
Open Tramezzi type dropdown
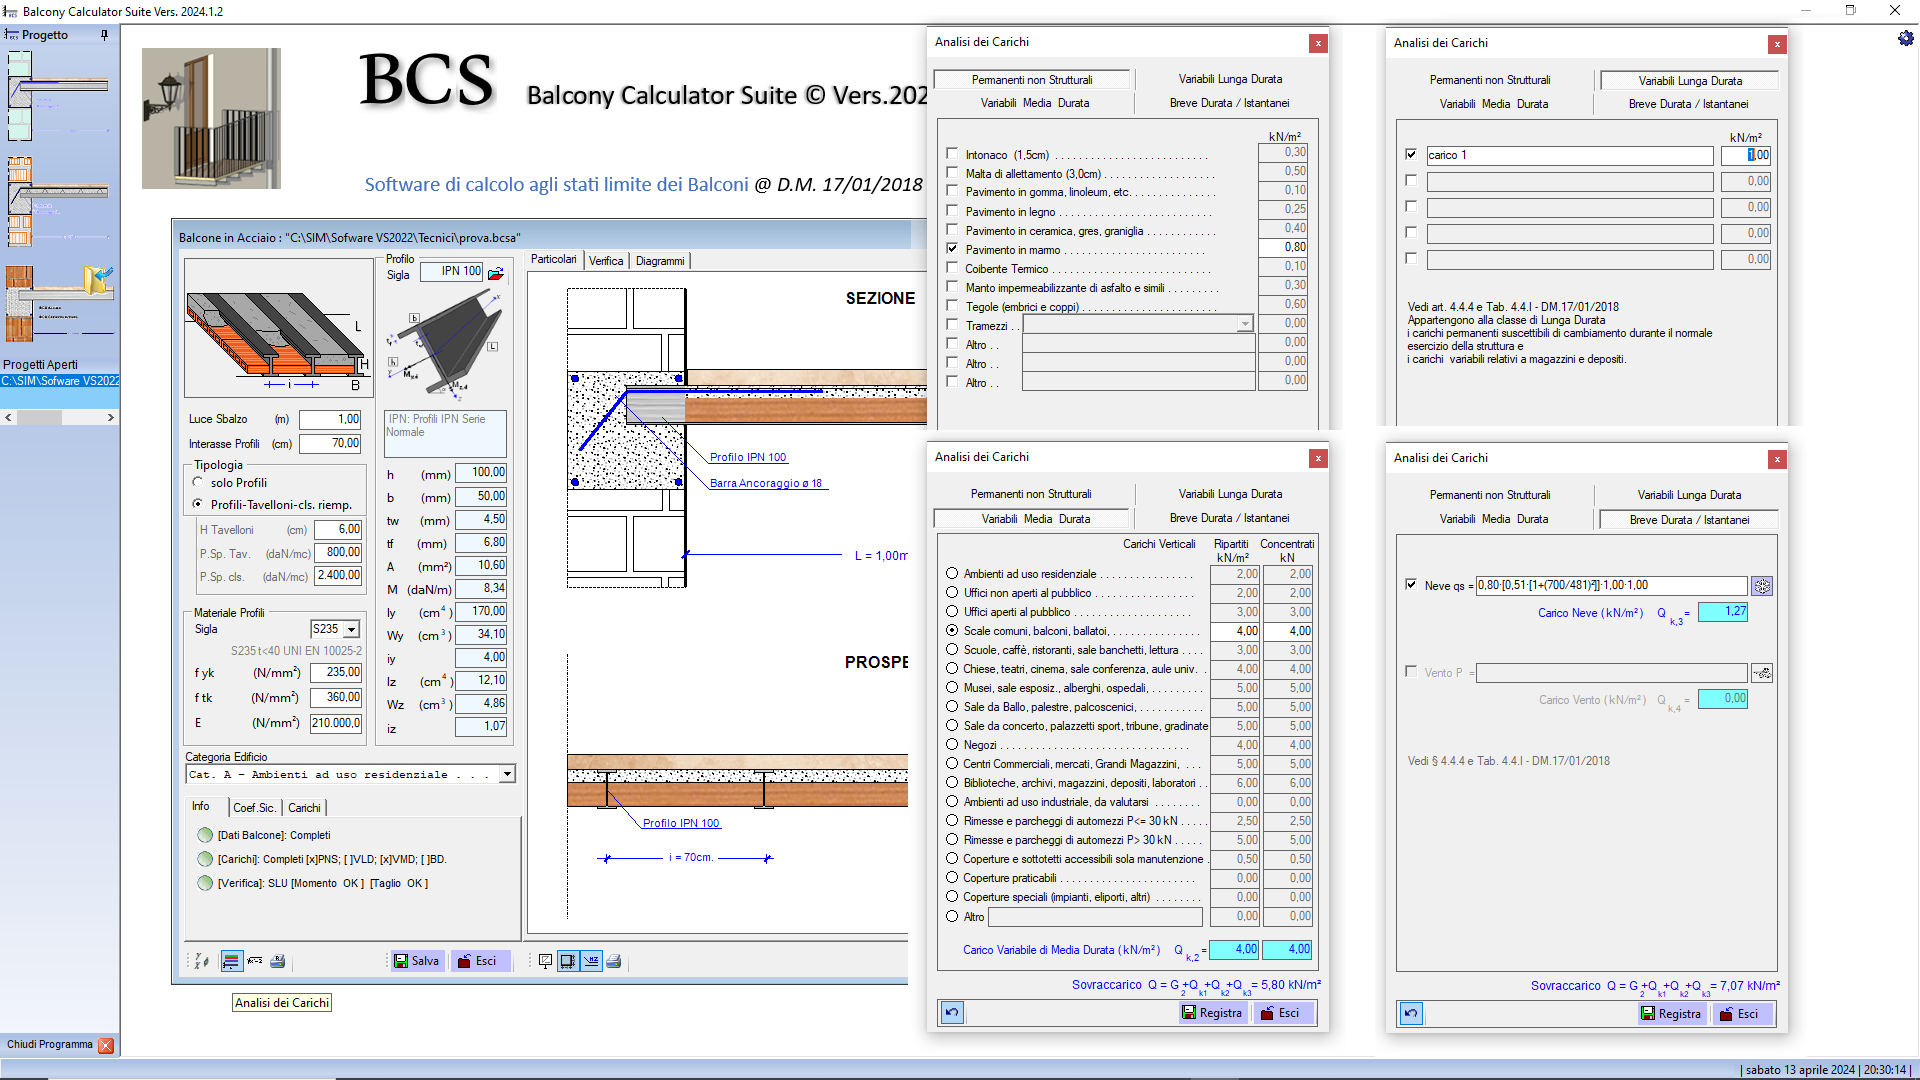click(x=1245, y=324)
